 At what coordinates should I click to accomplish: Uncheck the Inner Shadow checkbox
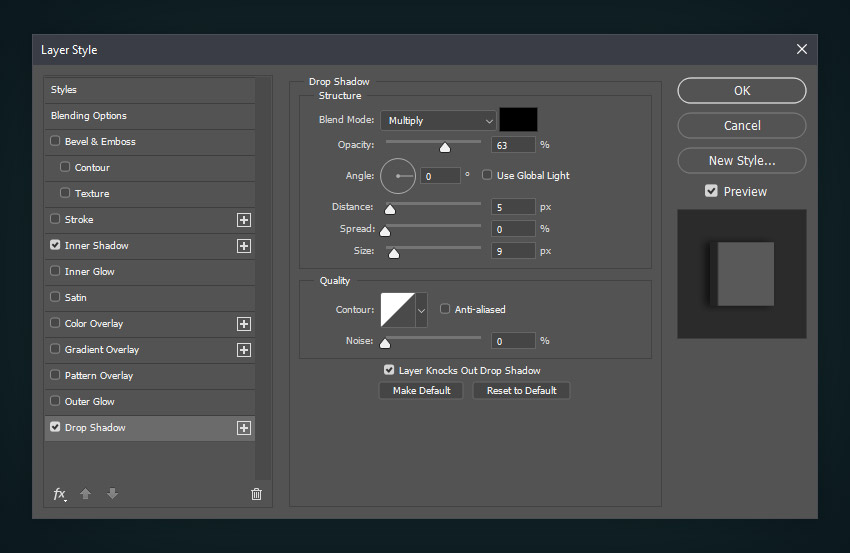pos(55,245)
